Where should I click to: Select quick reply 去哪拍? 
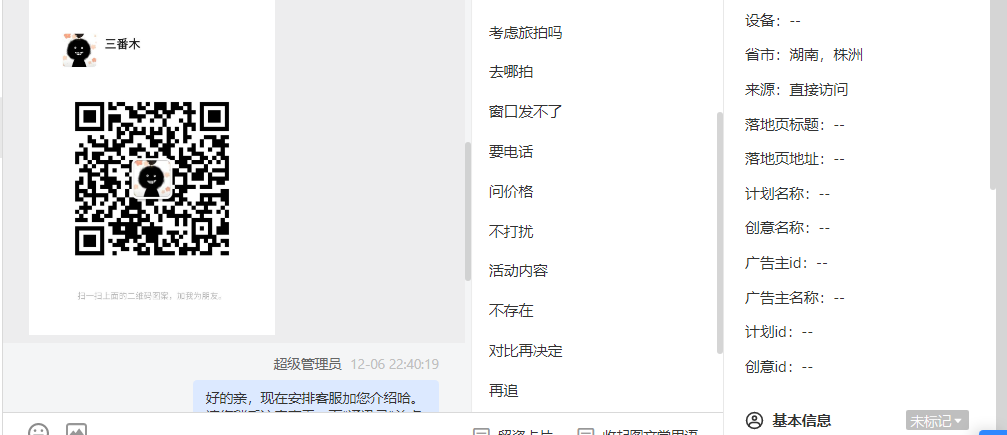pos(511,72)
